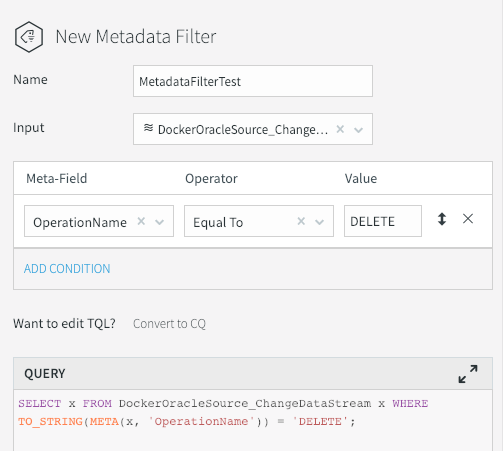Clear the Input stream selection

click(x=340, y=129)
